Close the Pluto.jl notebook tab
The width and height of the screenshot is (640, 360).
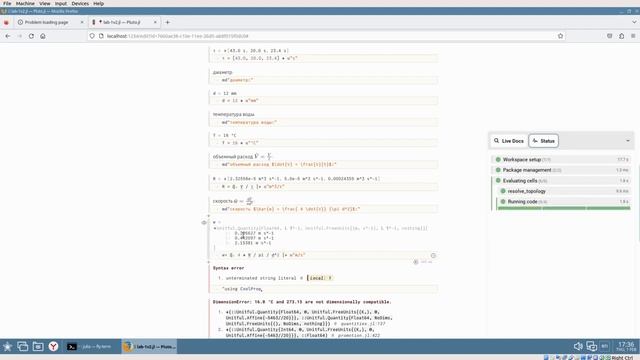point(155,22)
